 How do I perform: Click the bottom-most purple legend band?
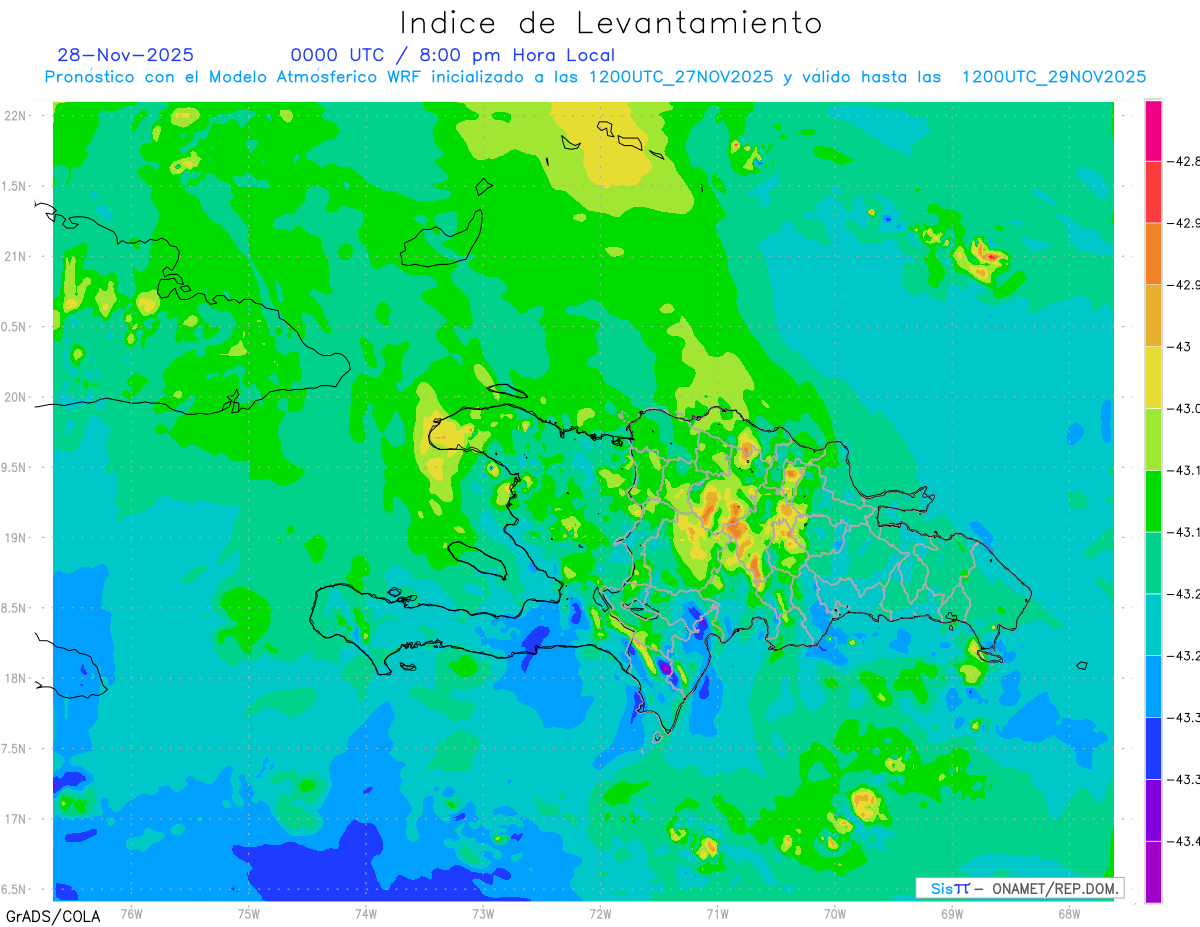point(1153,872)
